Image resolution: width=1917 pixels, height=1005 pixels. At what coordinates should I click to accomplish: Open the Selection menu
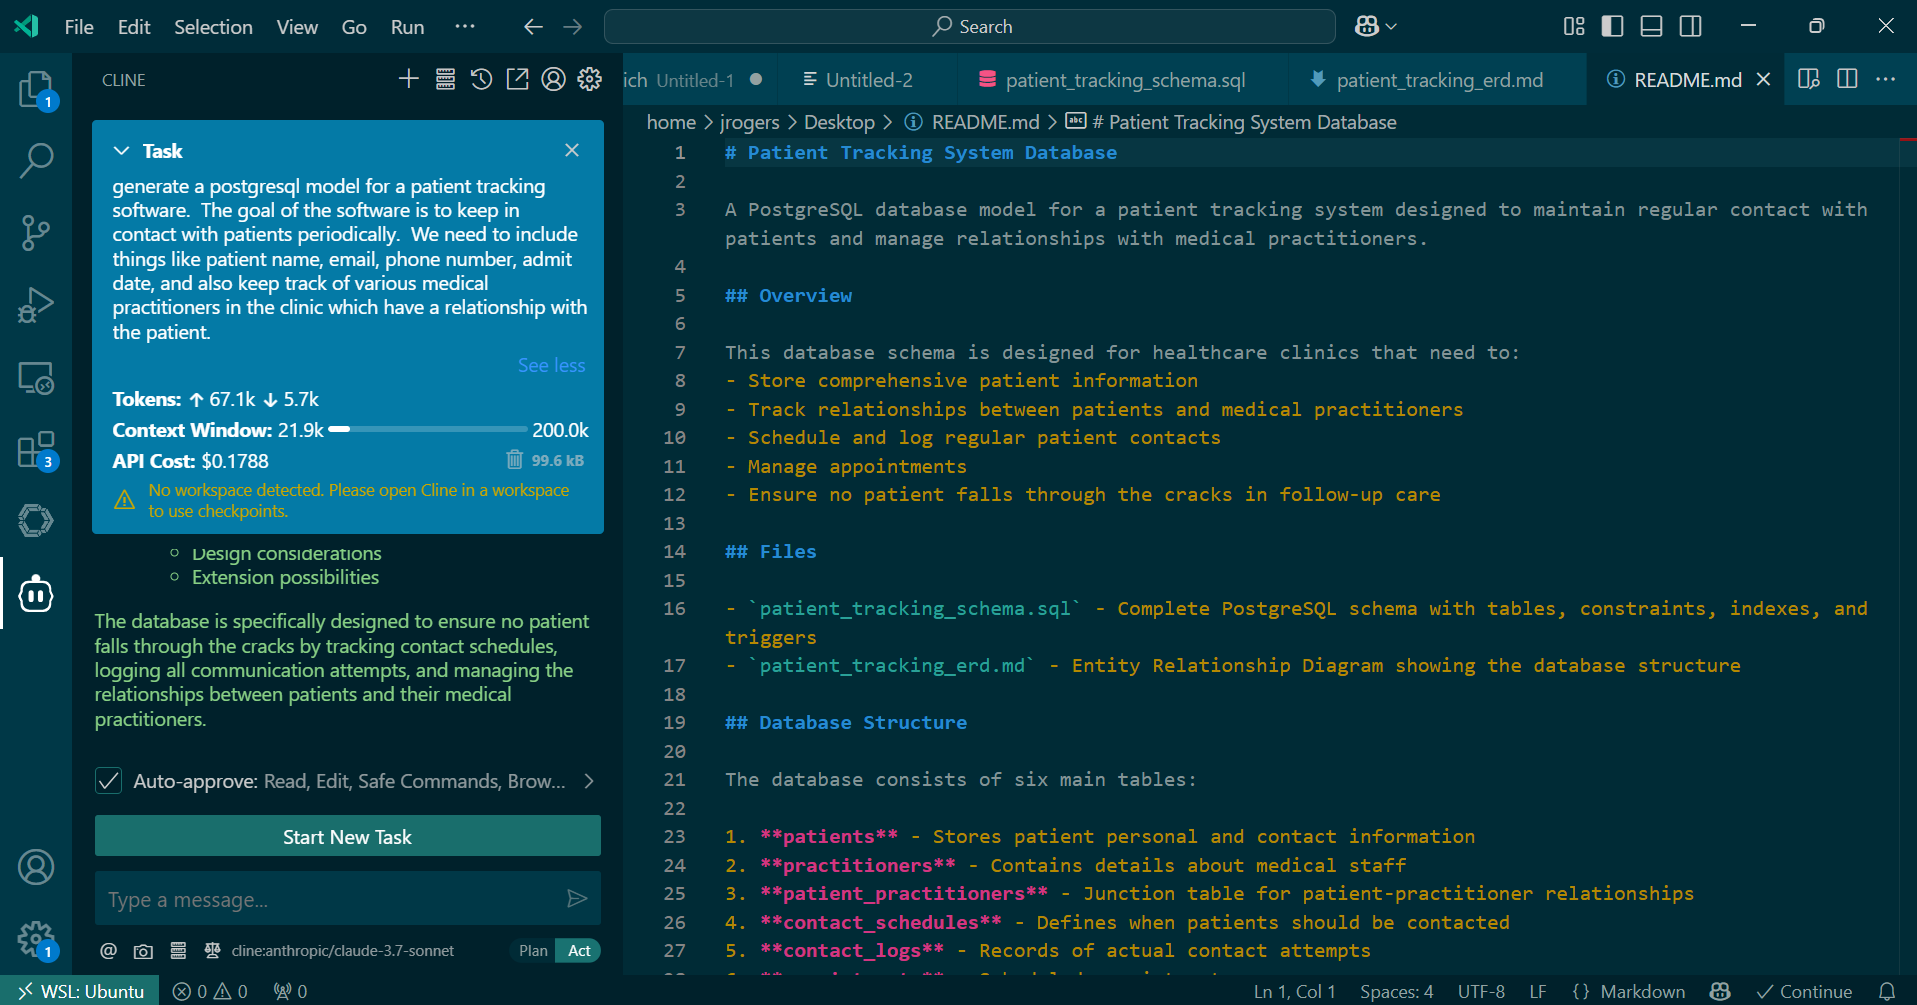click(x=213, y=27)
